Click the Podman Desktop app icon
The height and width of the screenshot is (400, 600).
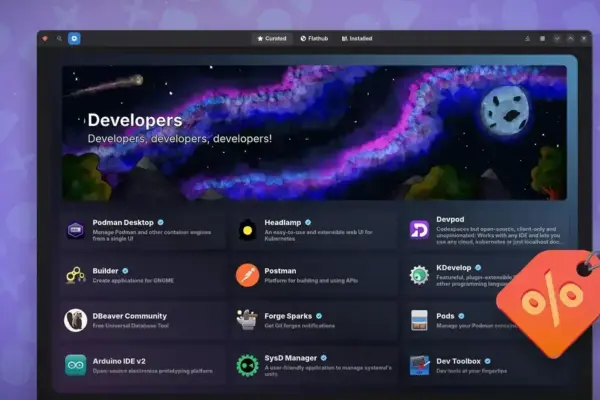point(76,230)
